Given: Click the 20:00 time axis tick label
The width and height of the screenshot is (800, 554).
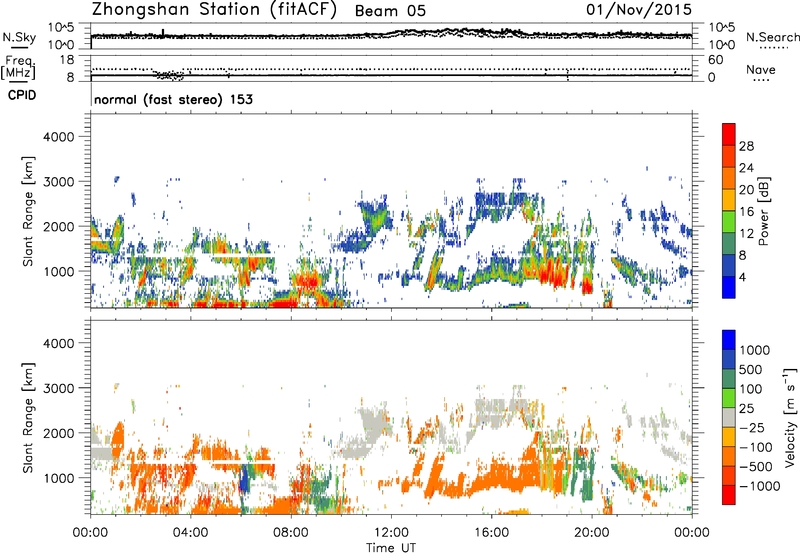Looking at the screenshot, I should pos(592,533).
